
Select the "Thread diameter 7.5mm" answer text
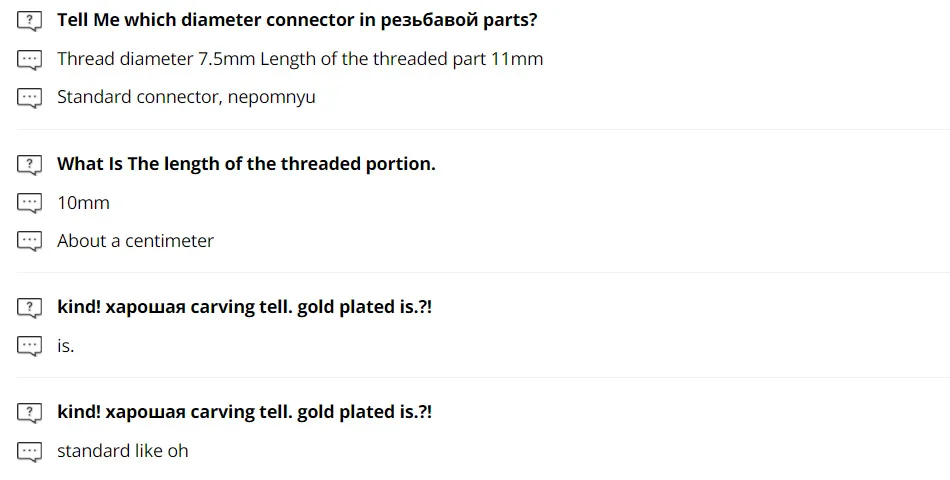pos(300,59)
